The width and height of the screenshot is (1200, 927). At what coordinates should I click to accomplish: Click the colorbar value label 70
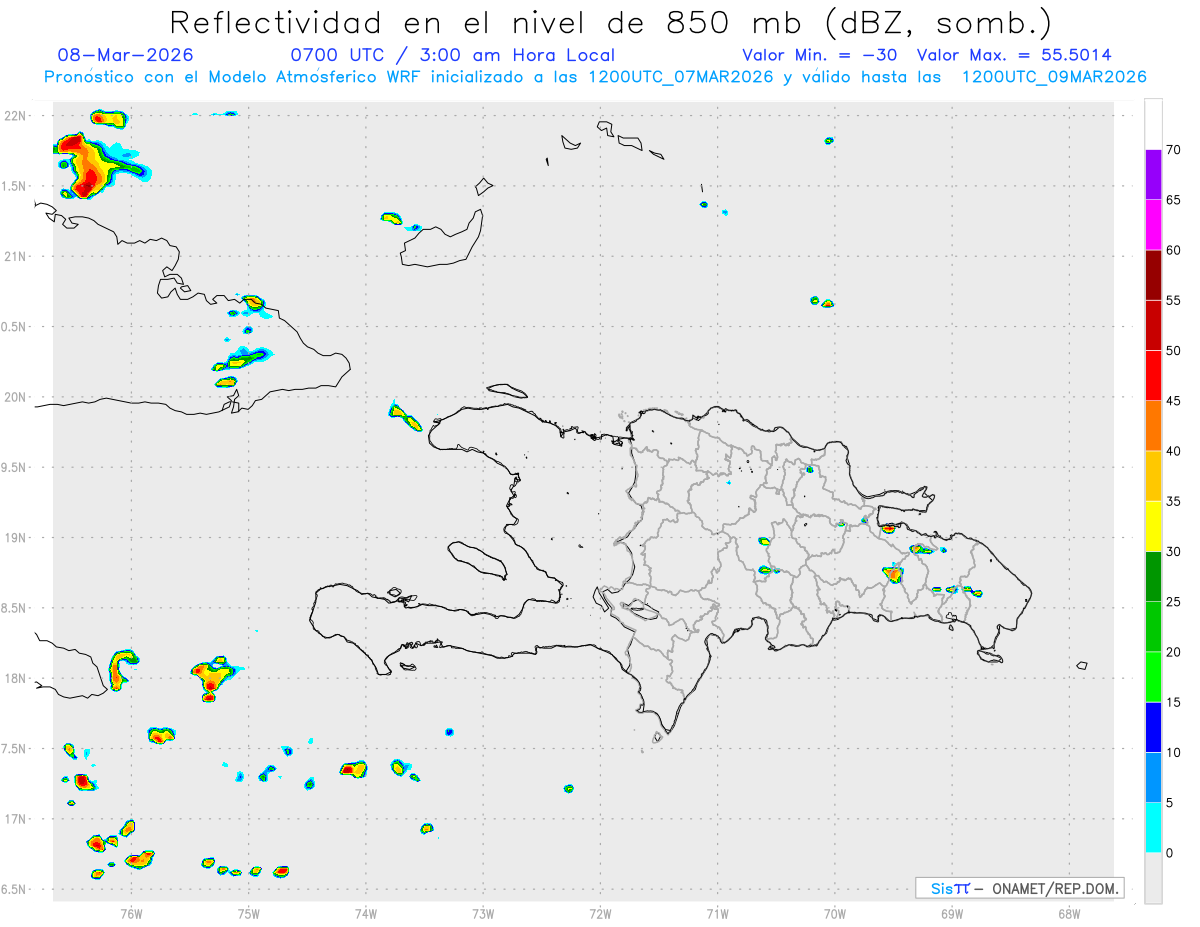coord(1174,150)
